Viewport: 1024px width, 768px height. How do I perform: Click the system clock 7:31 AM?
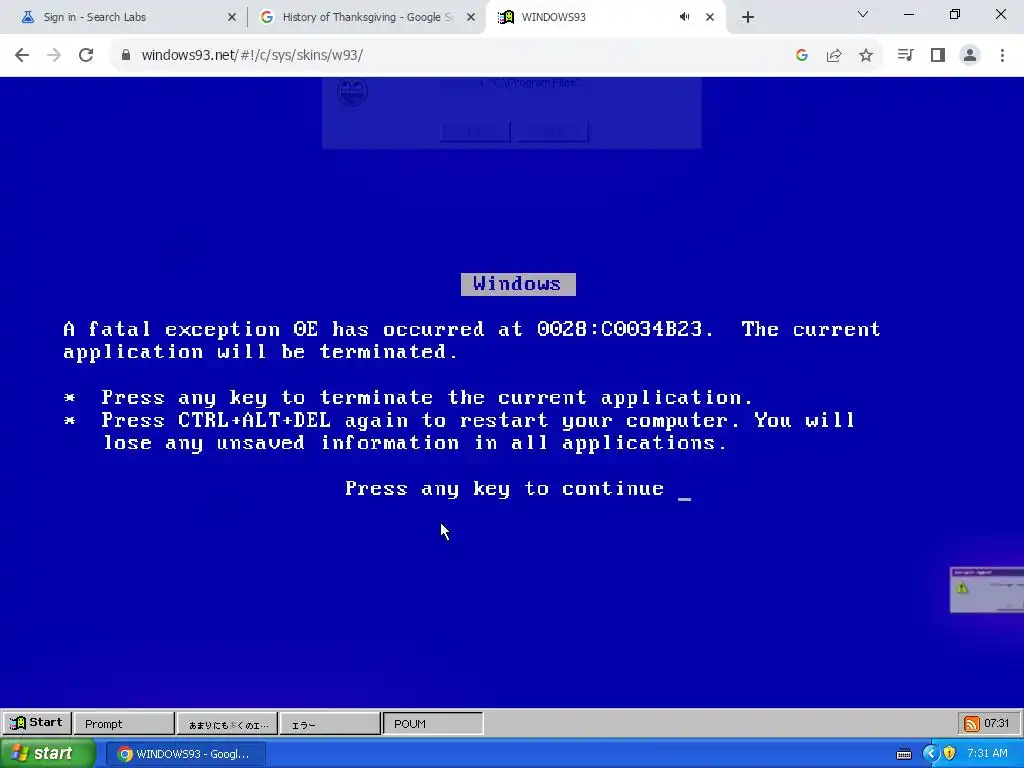[x=987, y=753]
